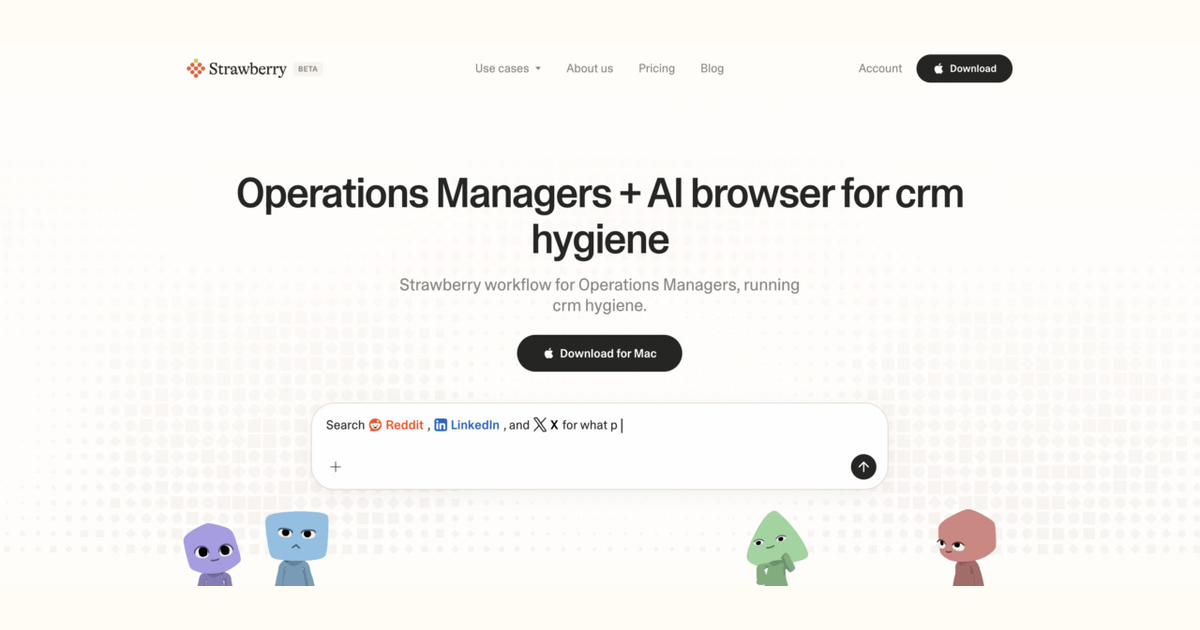Click the purple character mascot
The image size is (1200, 630).
point(212,554)
